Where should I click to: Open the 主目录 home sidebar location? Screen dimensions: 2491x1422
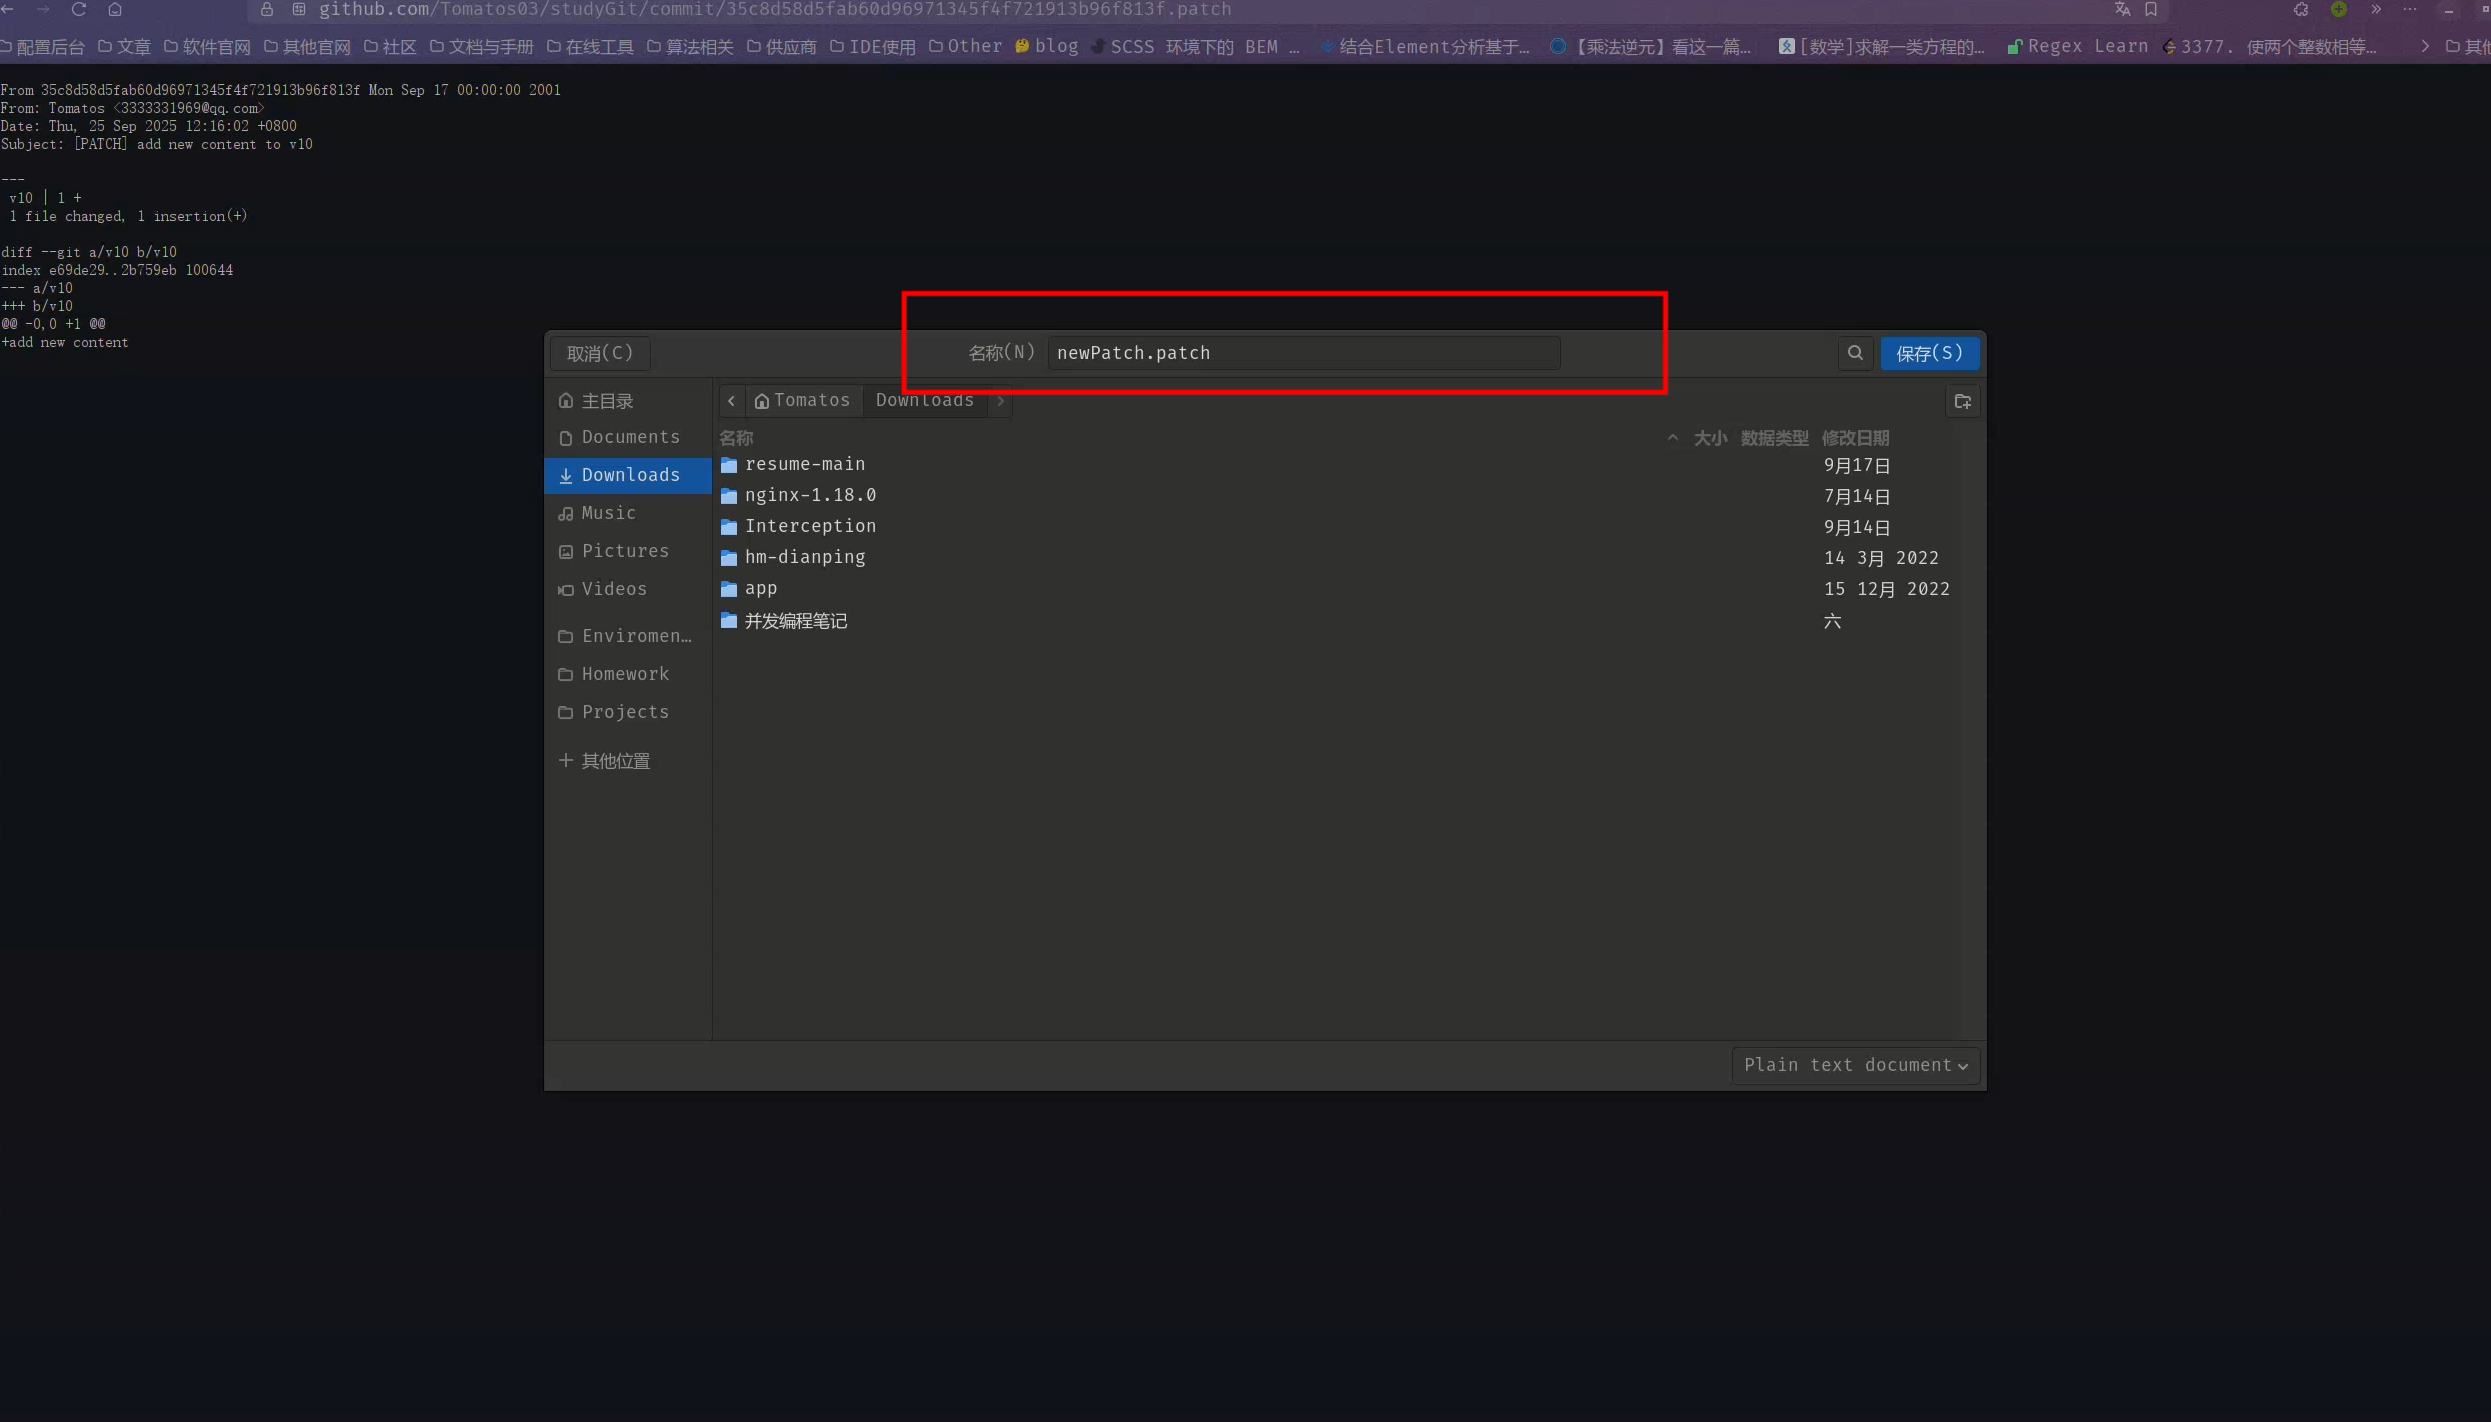coord(607,401)
